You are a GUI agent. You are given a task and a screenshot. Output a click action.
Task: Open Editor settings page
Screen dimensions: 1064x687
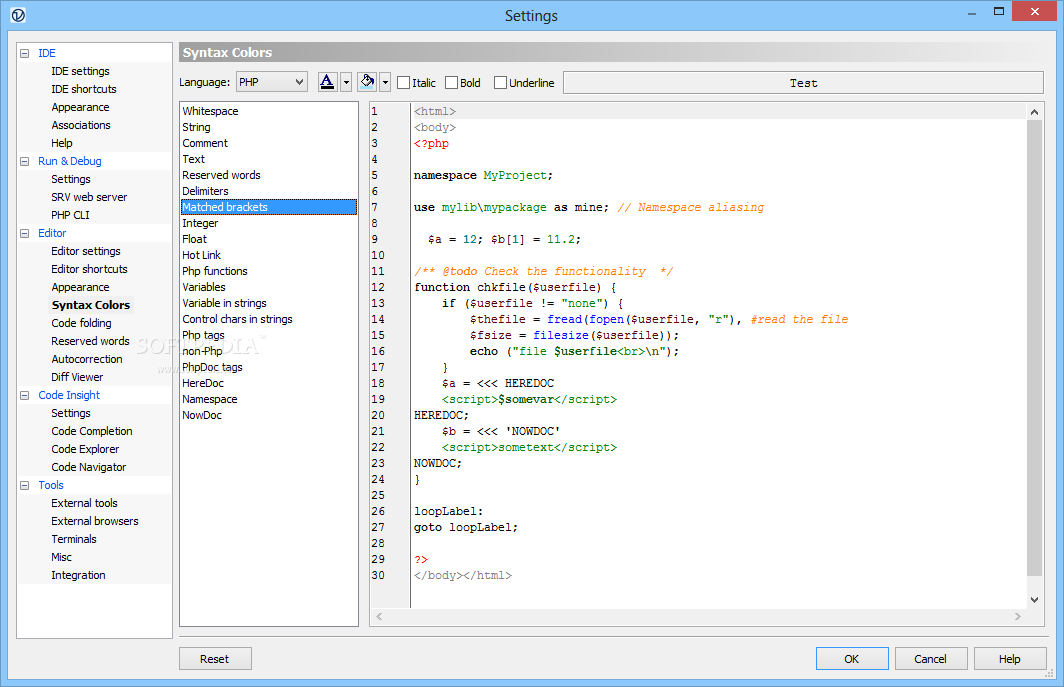point(86,251)
